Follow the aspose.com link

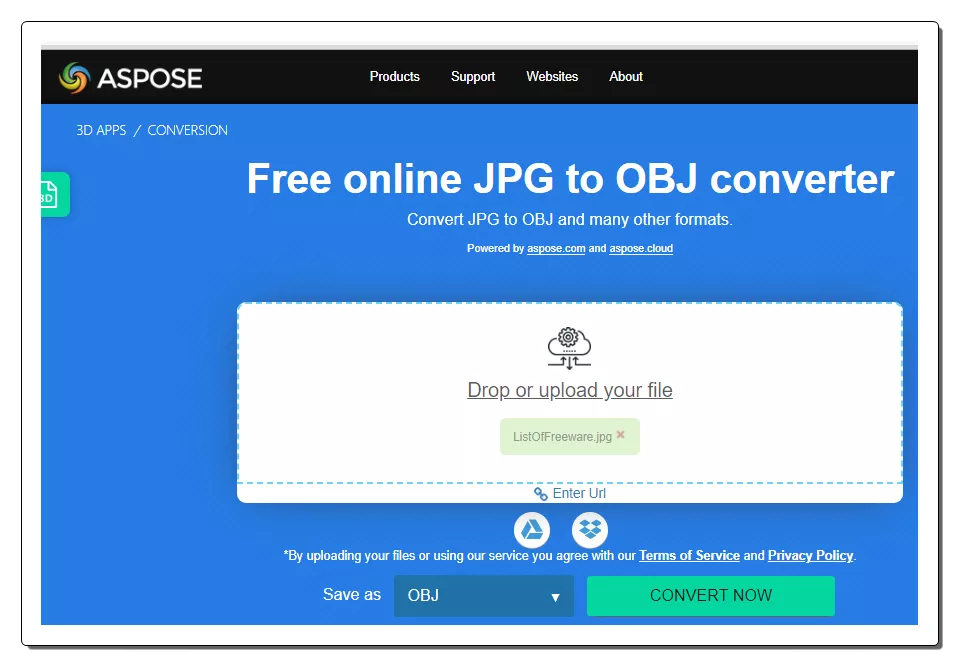point(556,248)
